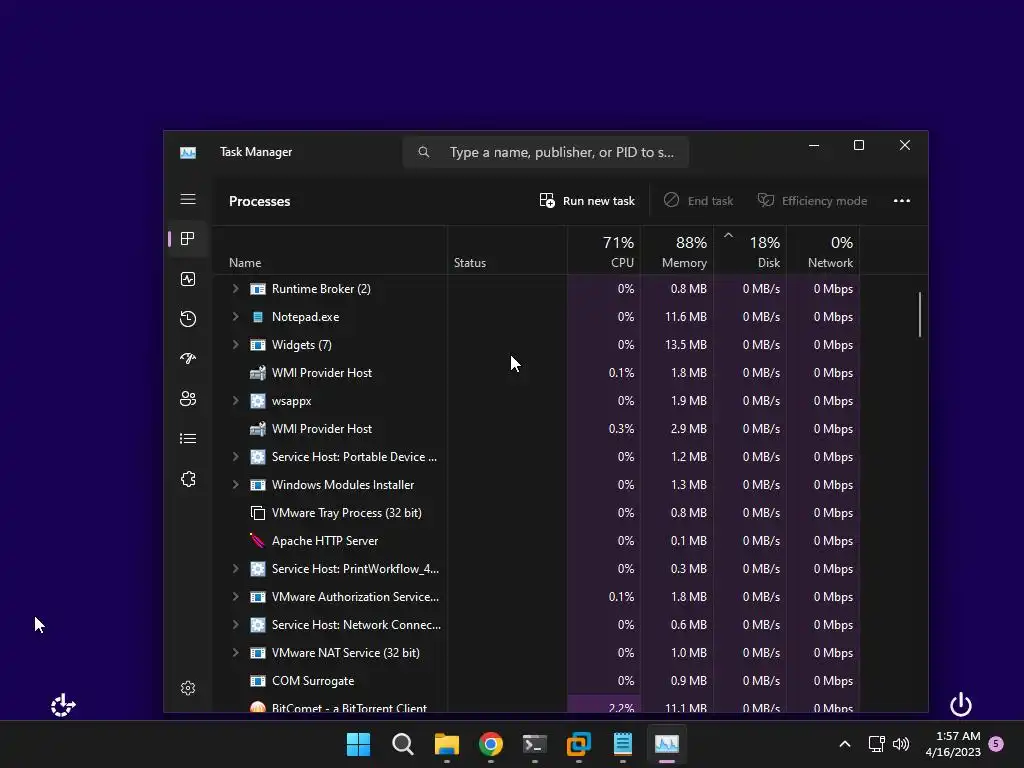Select the Apache HTTP Server process name

pyautogui.click(x=325, y=541)
